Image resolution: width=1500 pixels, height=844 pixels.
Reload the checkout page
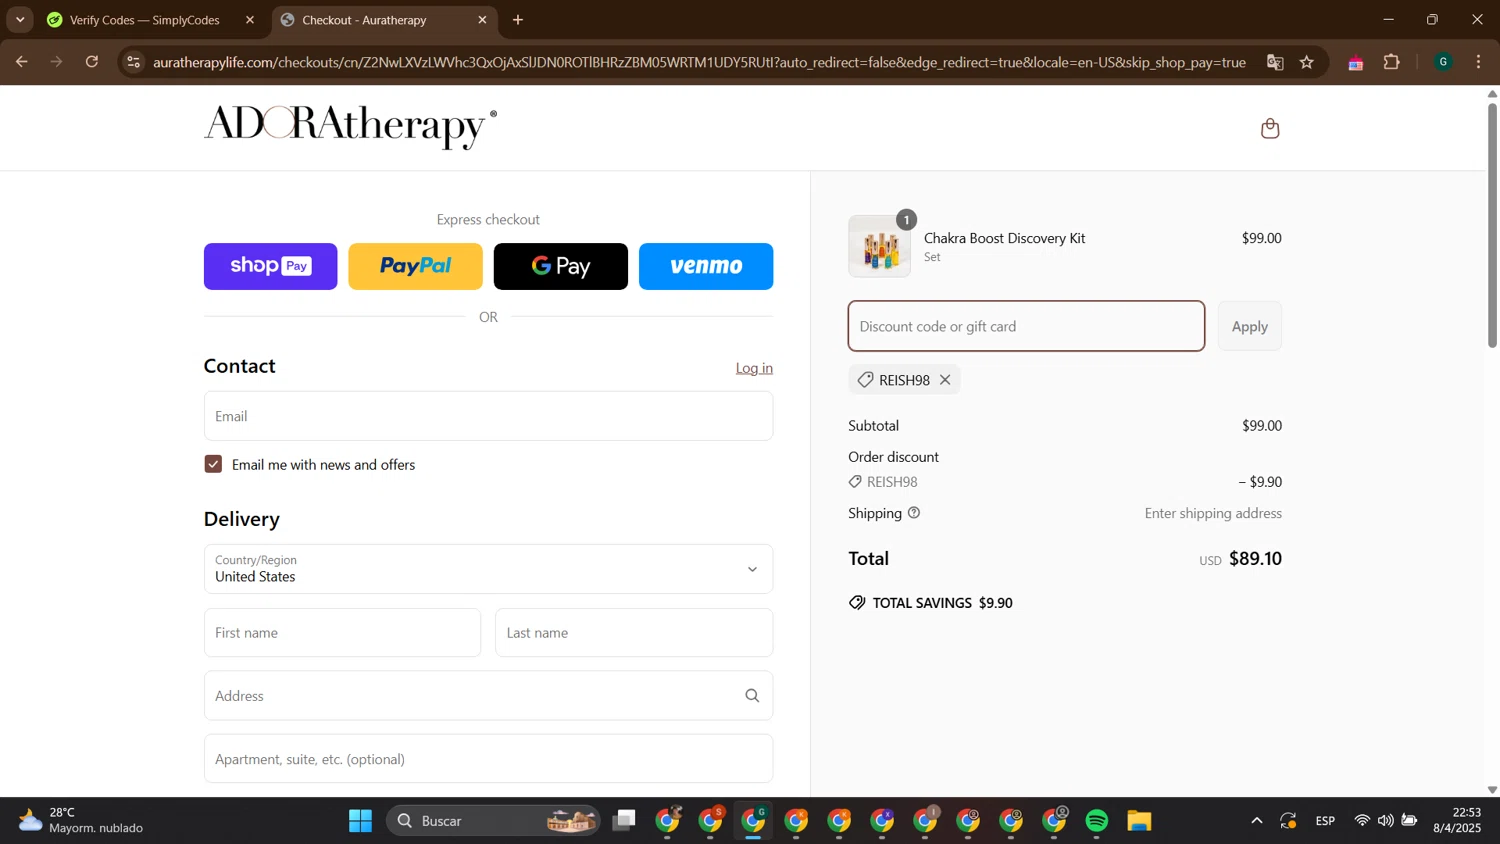(92, 62)
